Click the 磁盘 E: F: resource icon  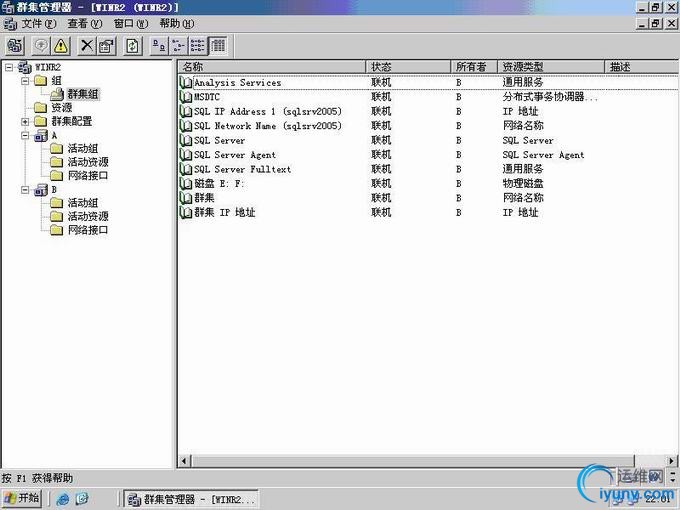186,183
